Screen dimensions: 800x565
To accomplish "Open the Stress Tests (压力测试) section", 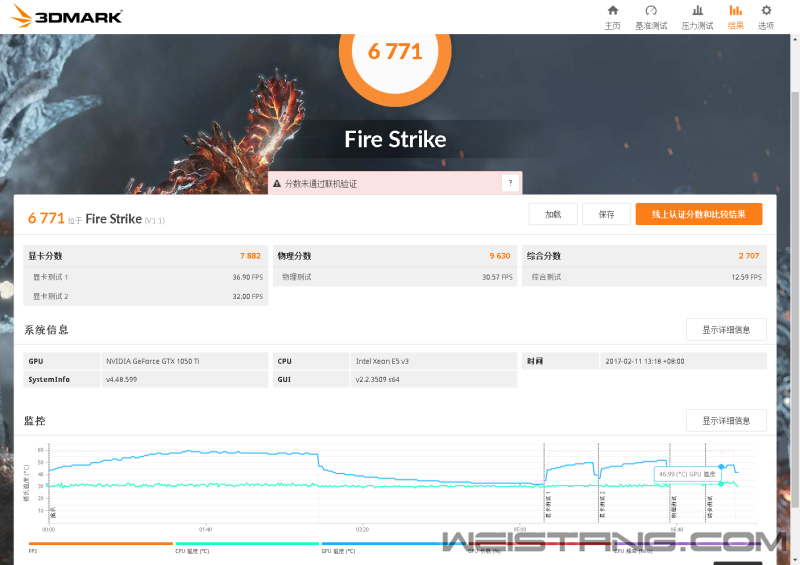I will click(697, 17).
